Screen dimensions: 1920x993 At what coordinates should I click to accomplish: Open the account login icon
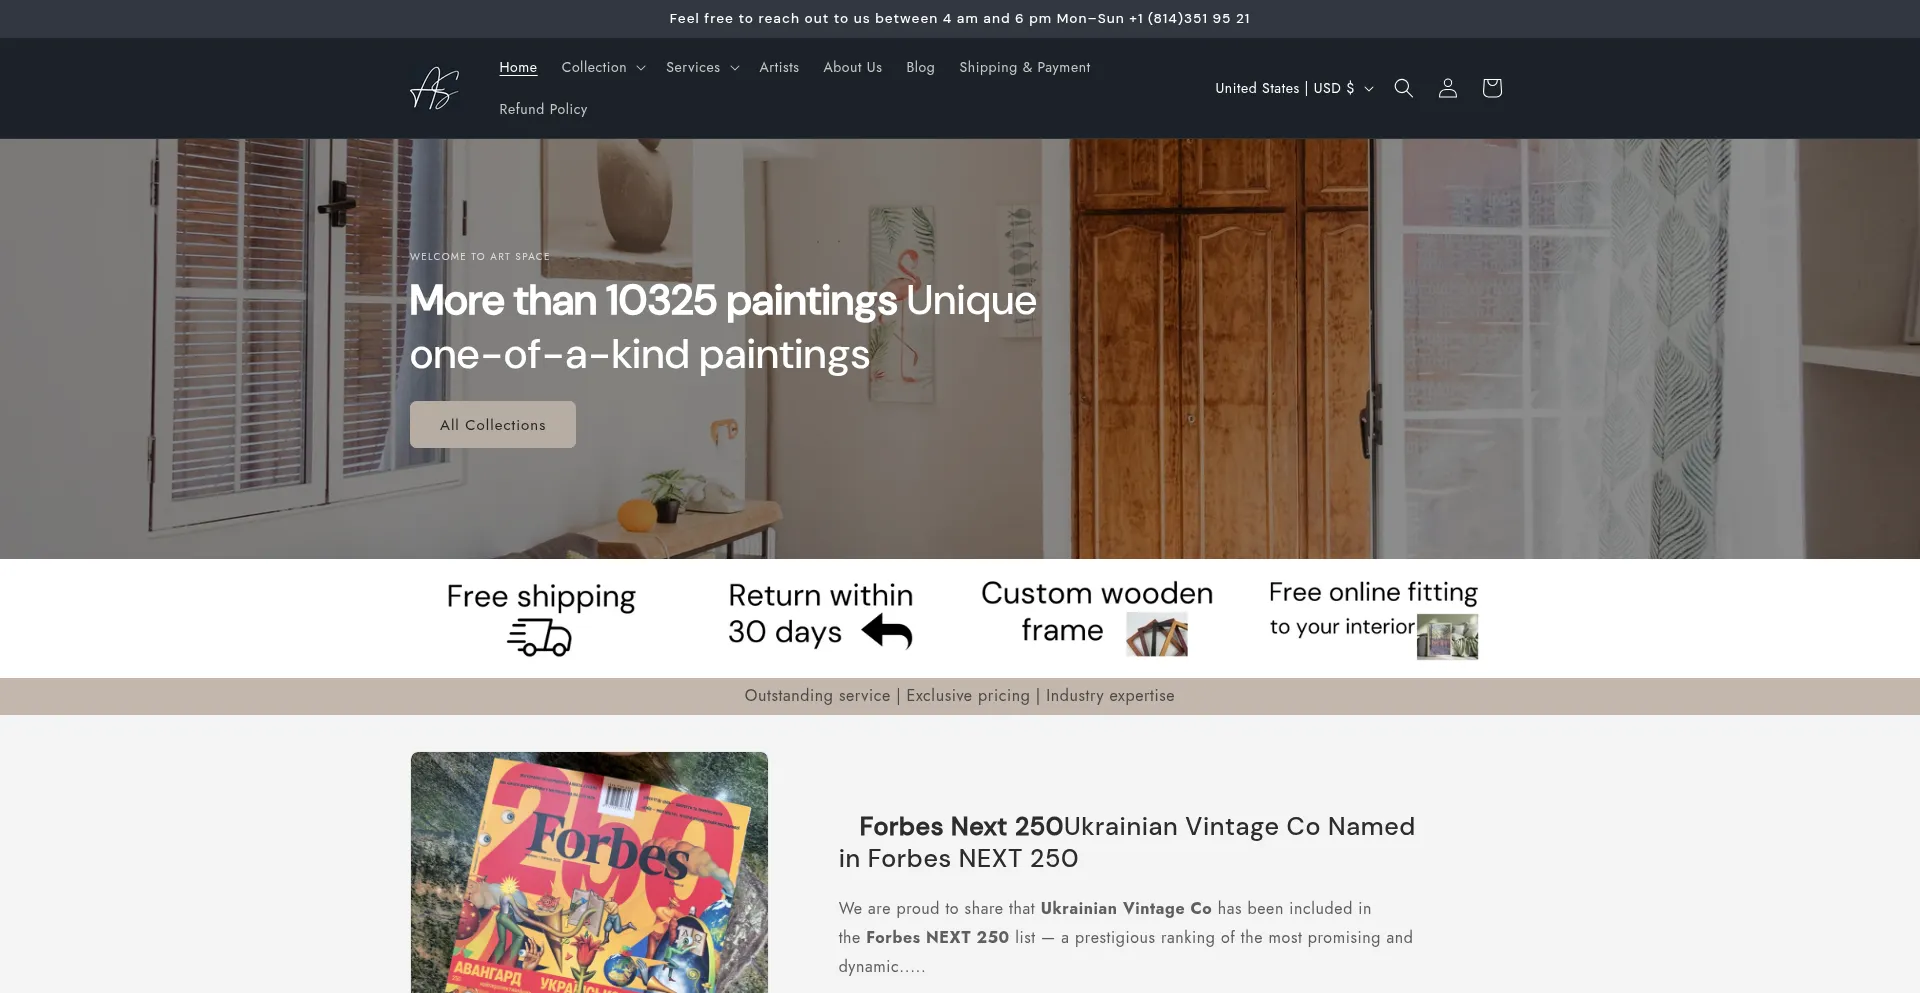pos(1447,88)
